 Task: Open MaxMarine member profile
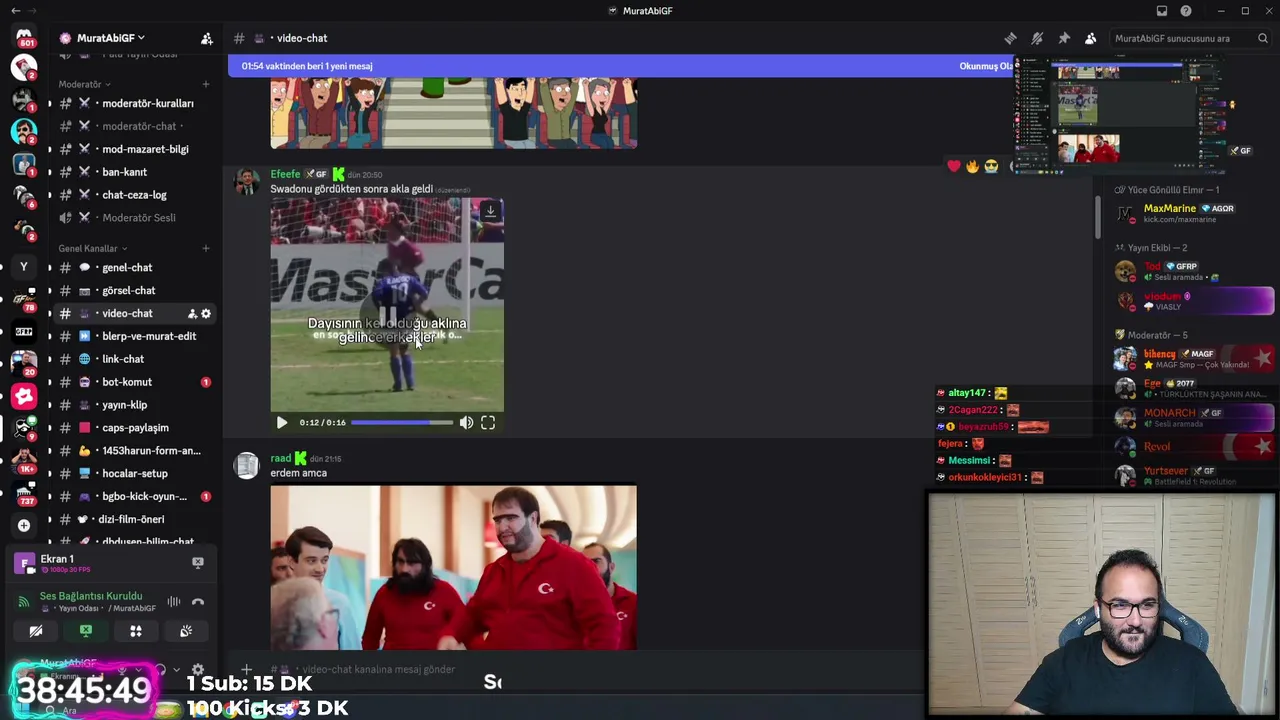point(1195,213)
